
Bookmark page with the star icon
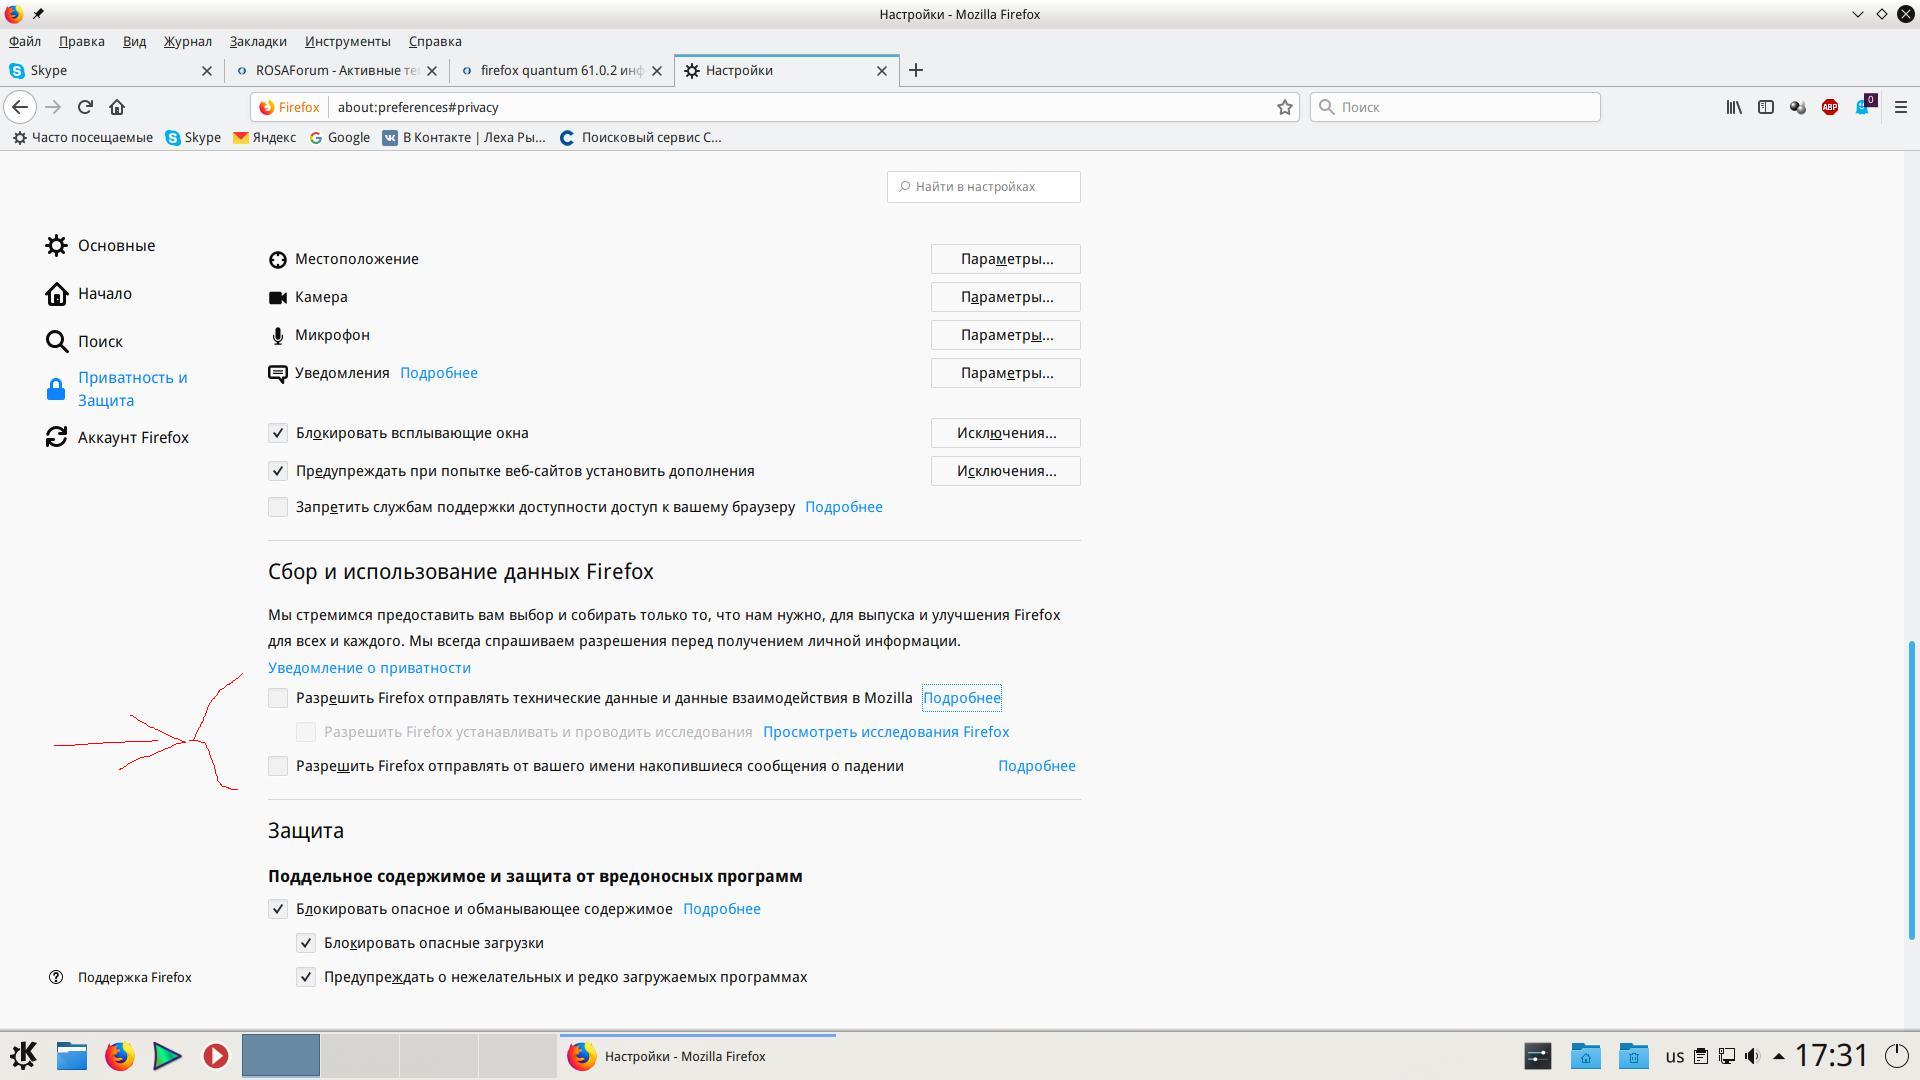pyautogui.click(x=1285, y=107)
